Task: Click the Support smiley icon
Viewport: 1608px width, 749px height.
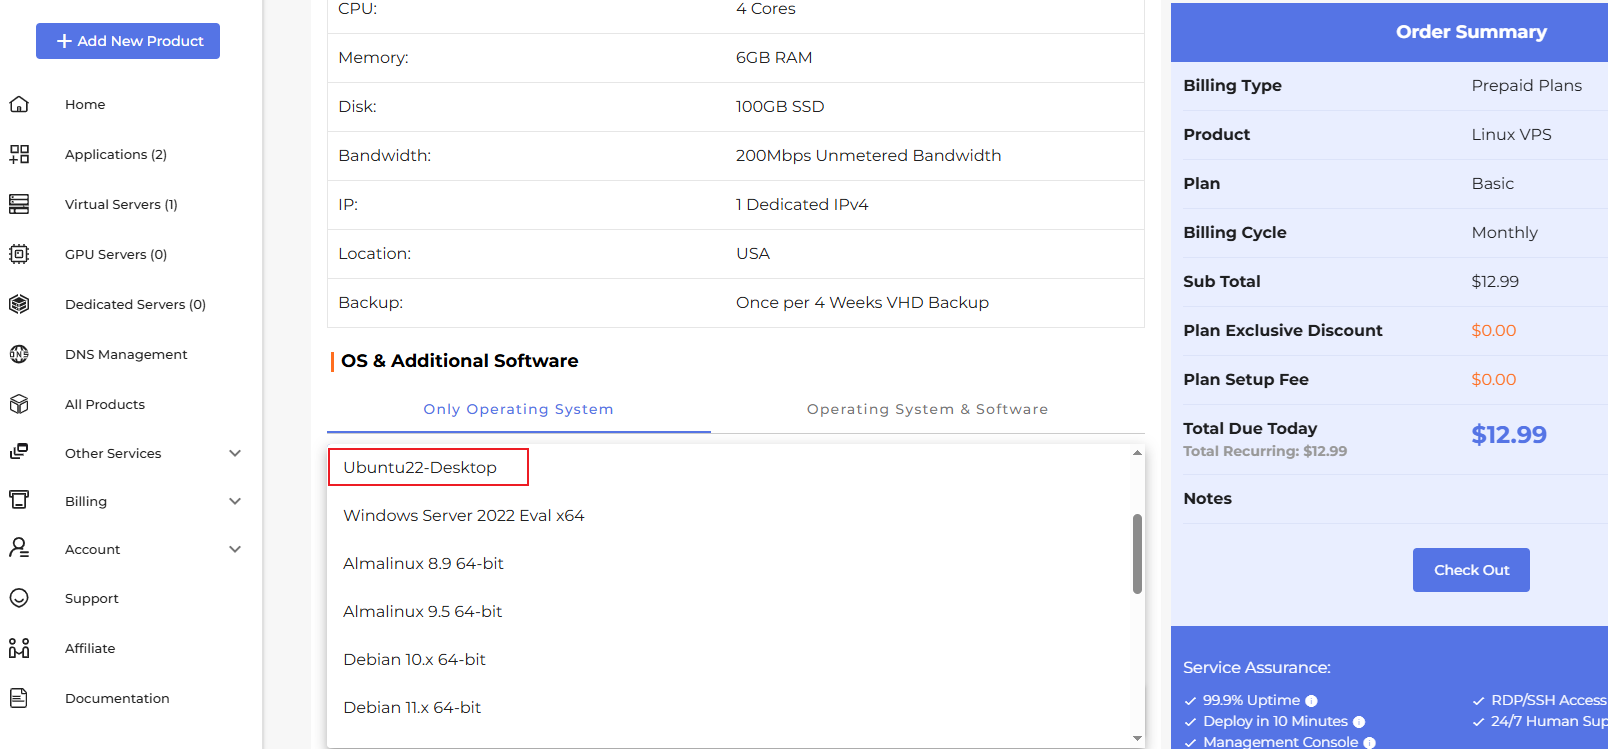Action: pos(19,598)
